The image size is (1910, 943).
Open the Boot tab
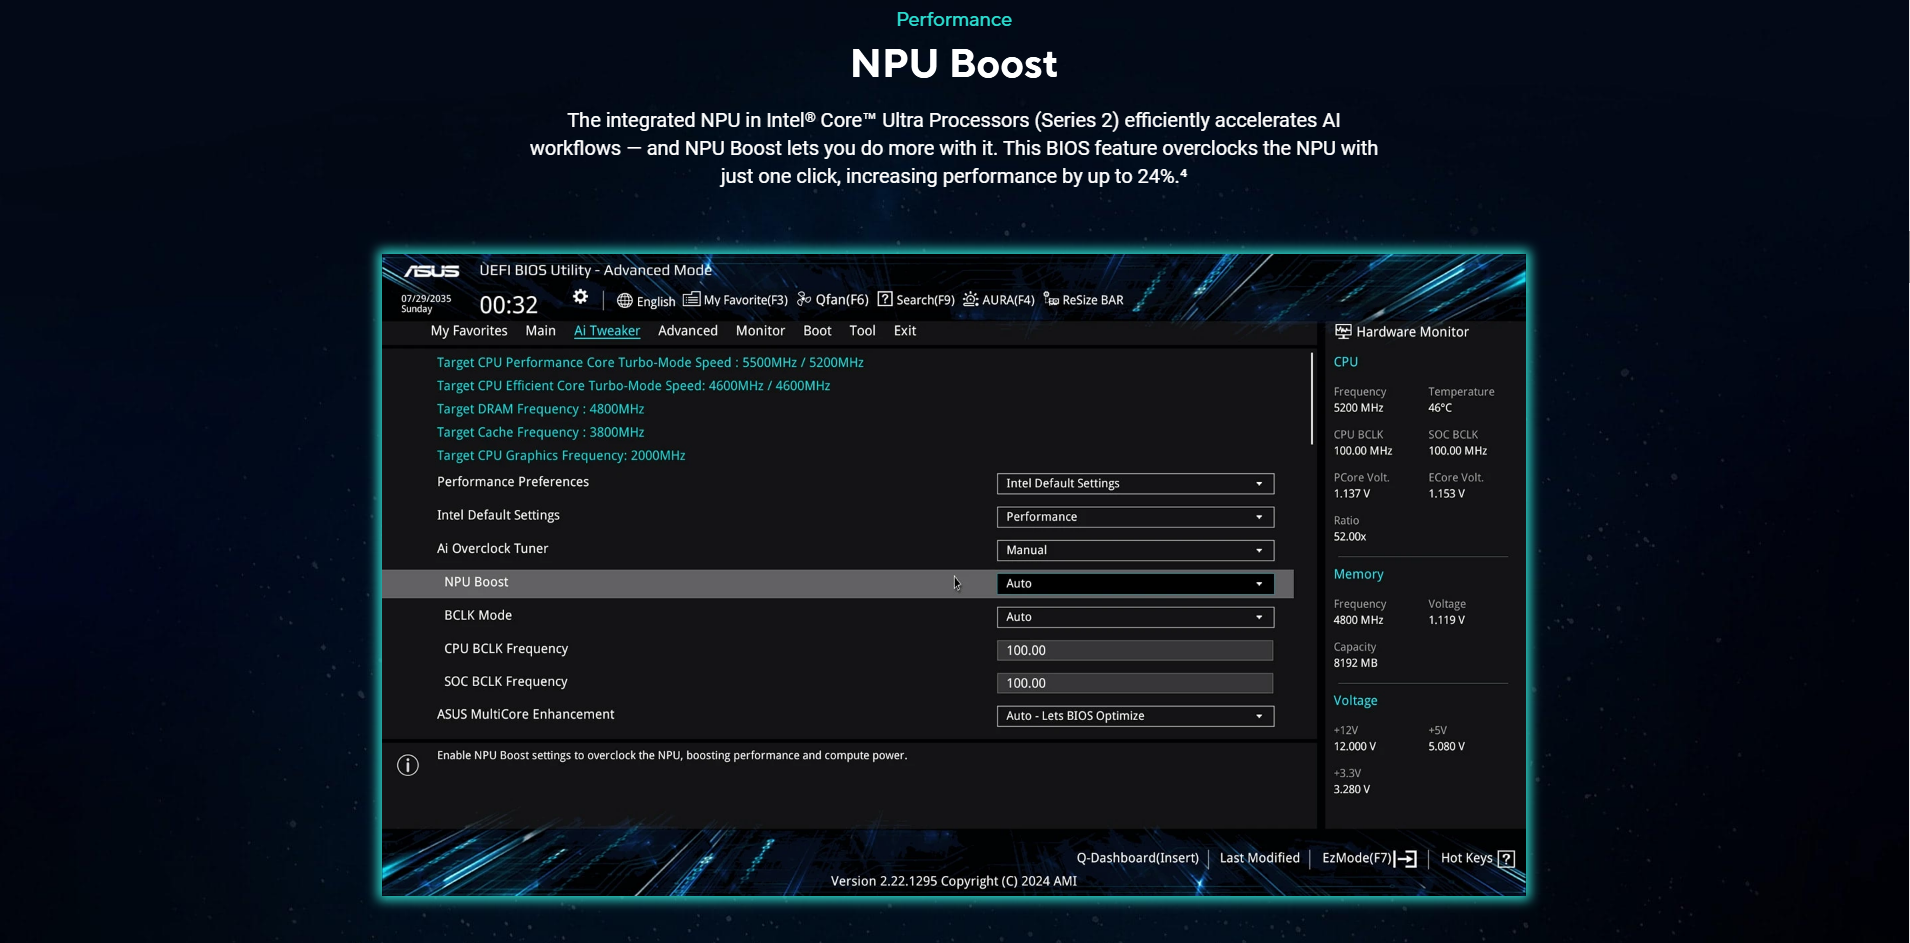(817, 331)
